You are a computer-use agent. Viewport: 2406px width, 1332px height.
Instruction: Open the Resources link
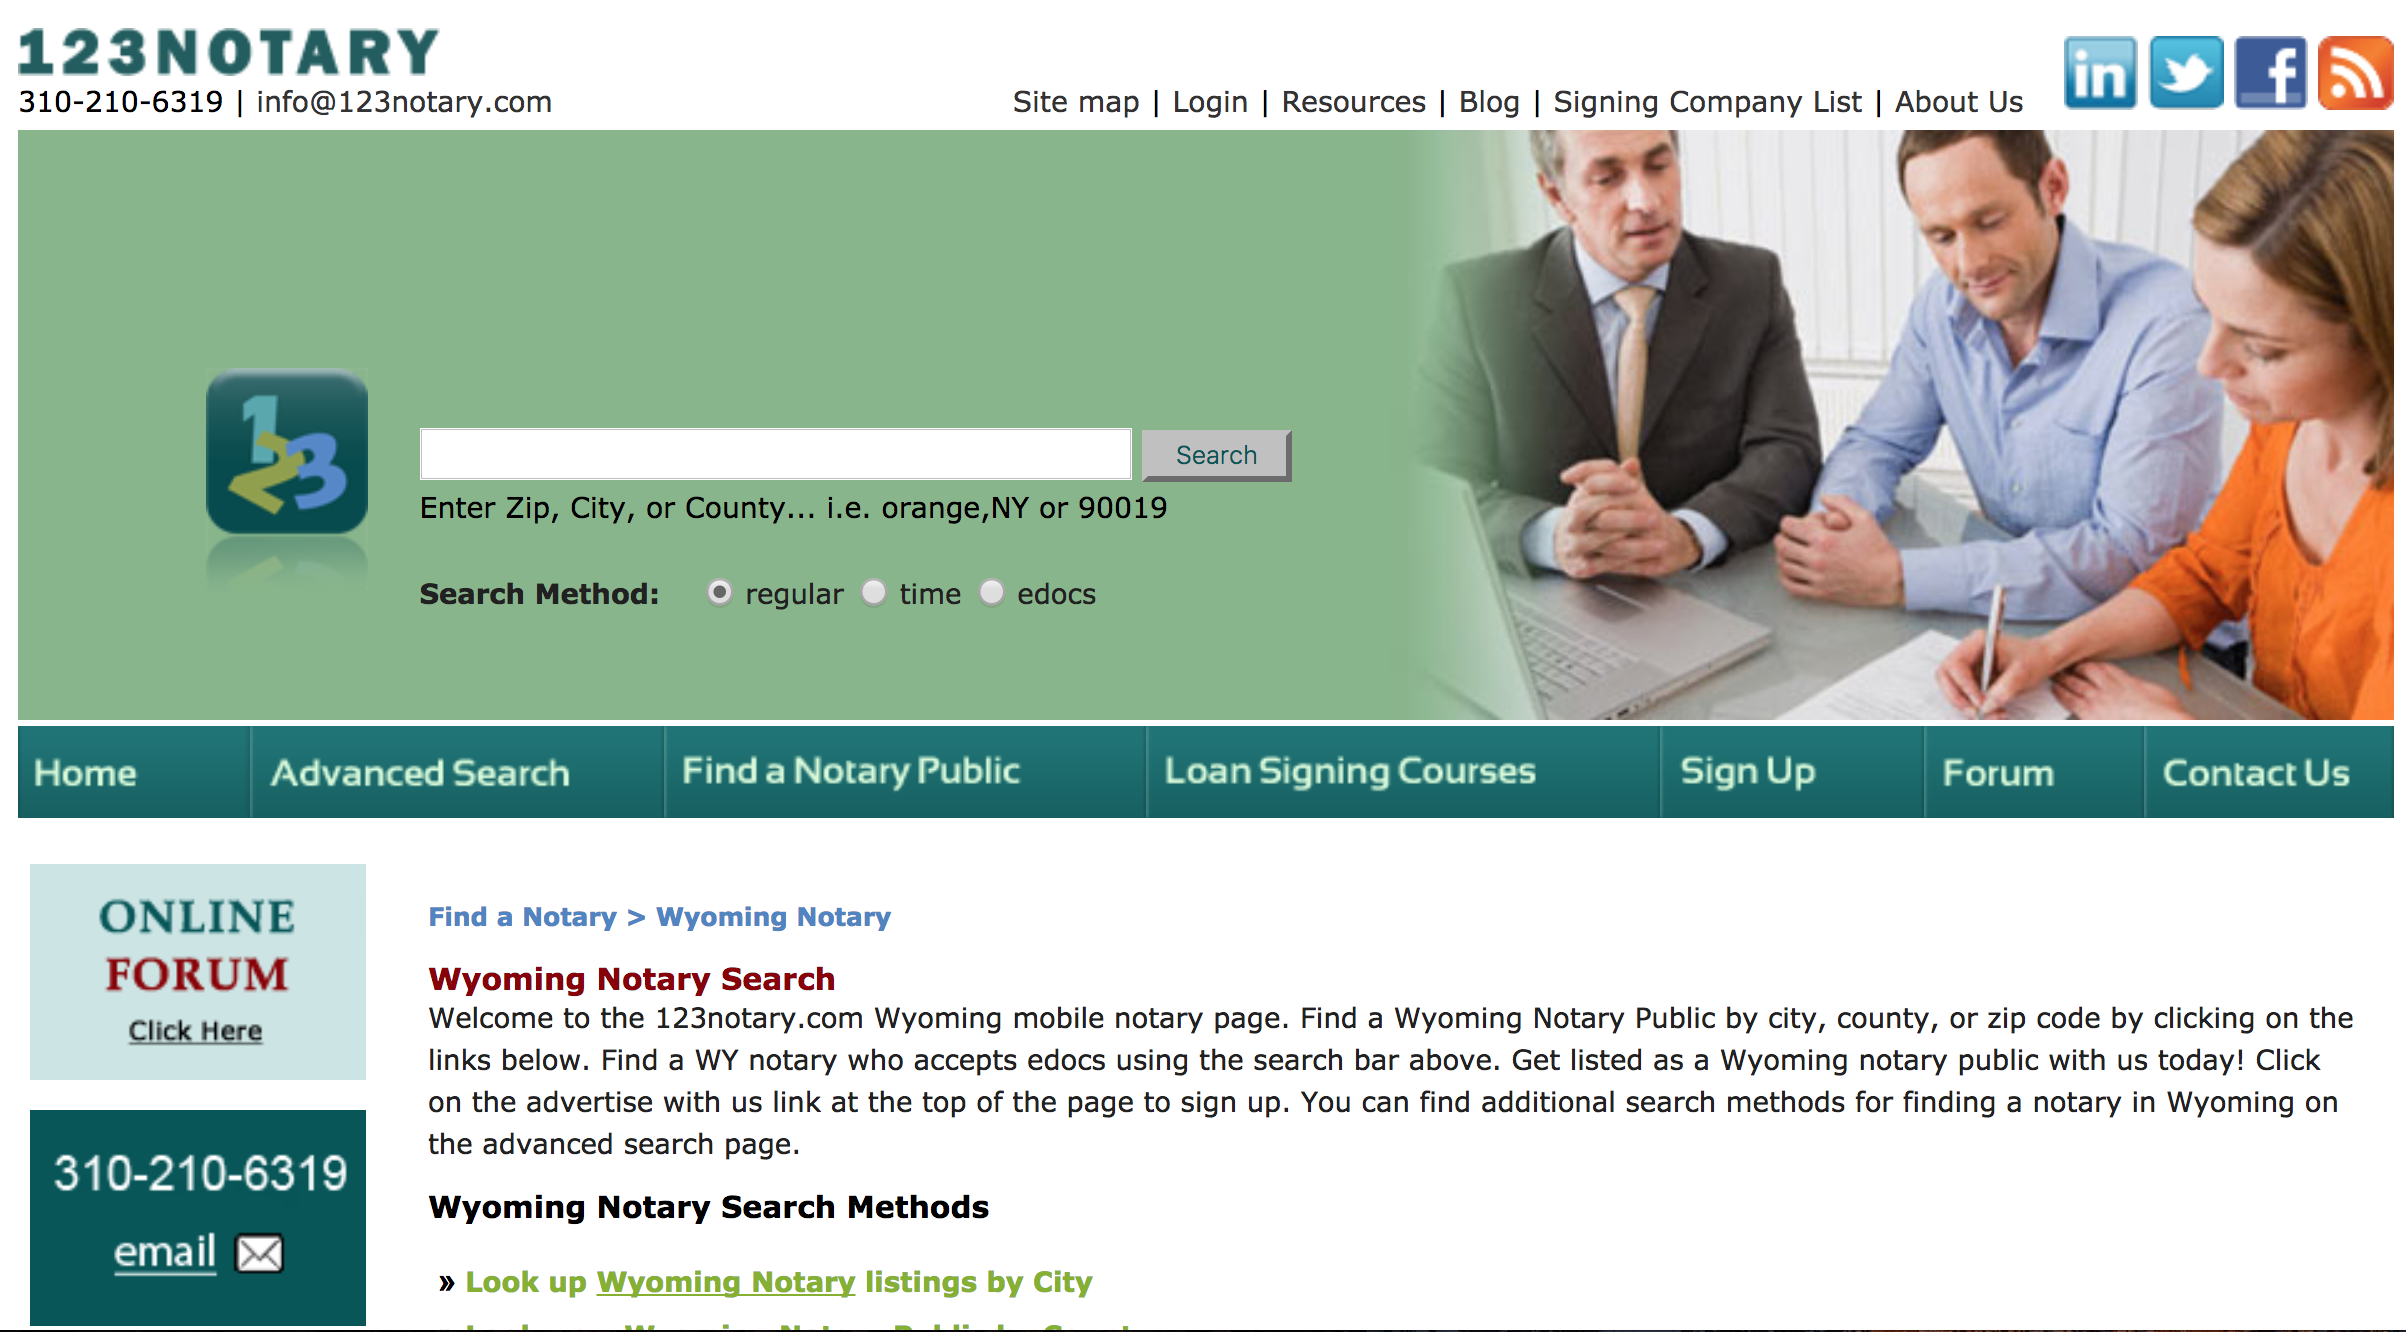(1354, 102)
